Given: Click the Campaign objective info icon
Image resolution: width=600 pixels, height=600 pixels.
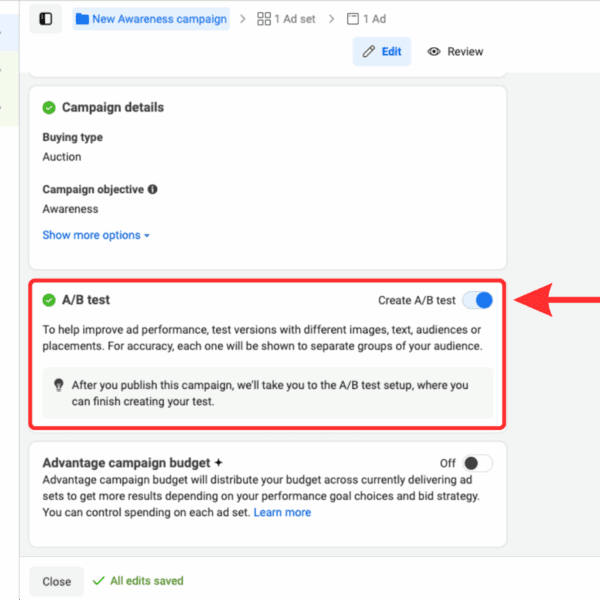Looking at the screenshot, I should point(153,189).
